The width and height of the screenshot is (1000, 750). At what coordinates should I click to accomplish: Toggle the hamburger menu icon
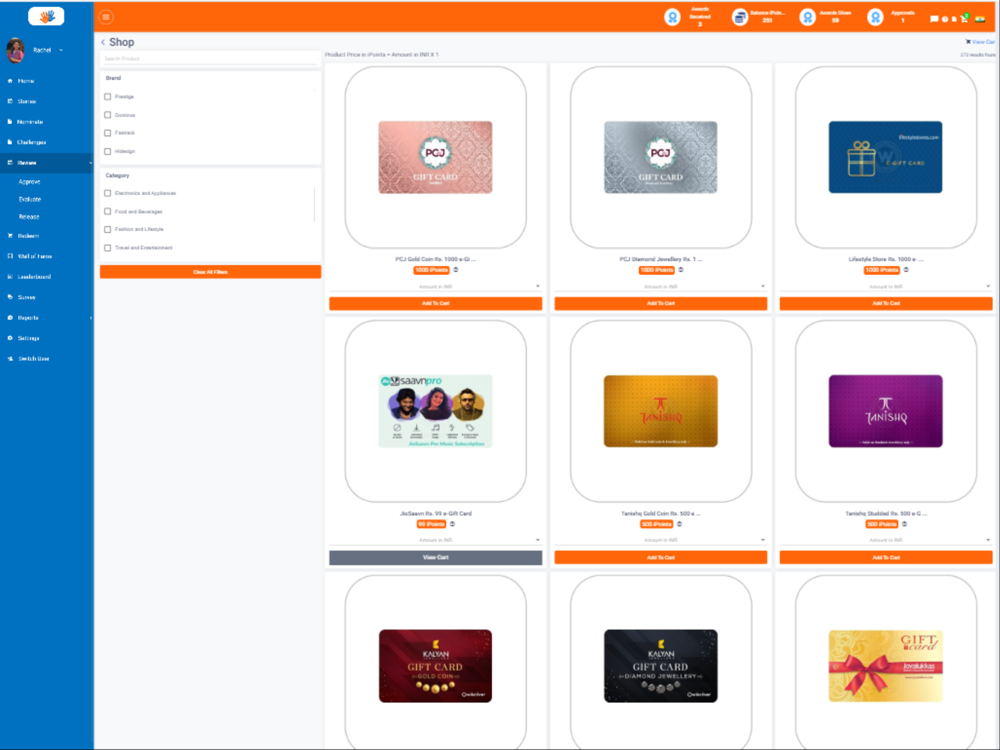(x=106, y=17)
